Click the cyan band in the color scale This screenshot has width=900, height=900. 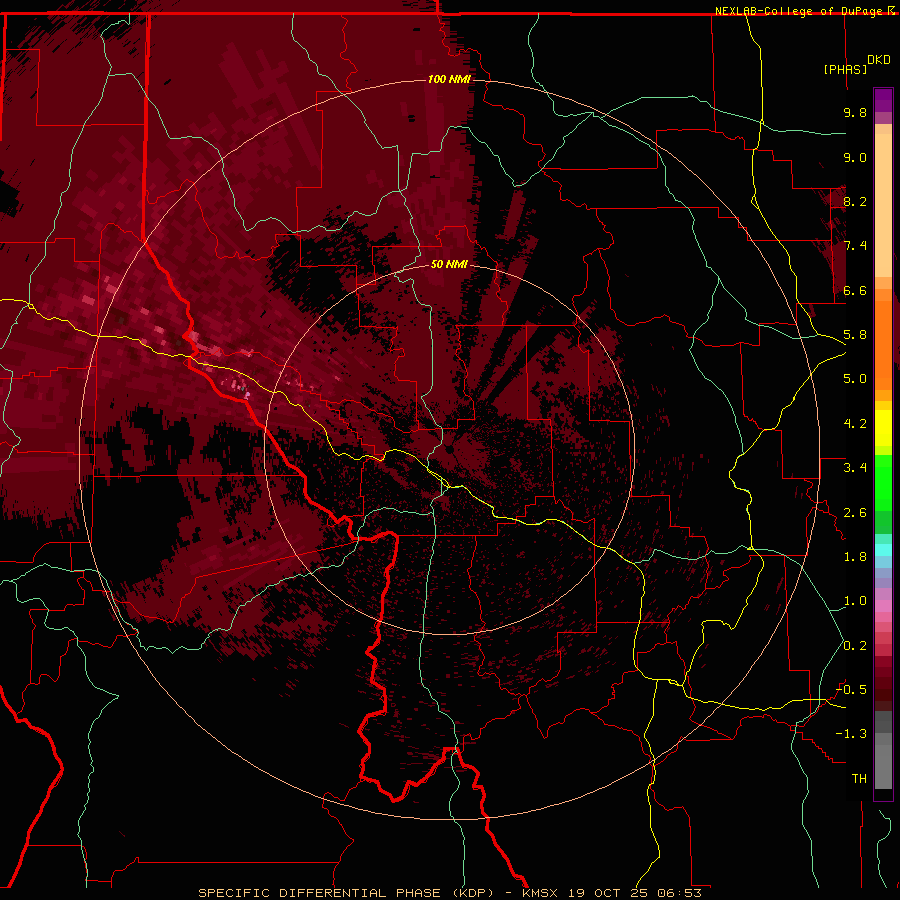(883, 549)
